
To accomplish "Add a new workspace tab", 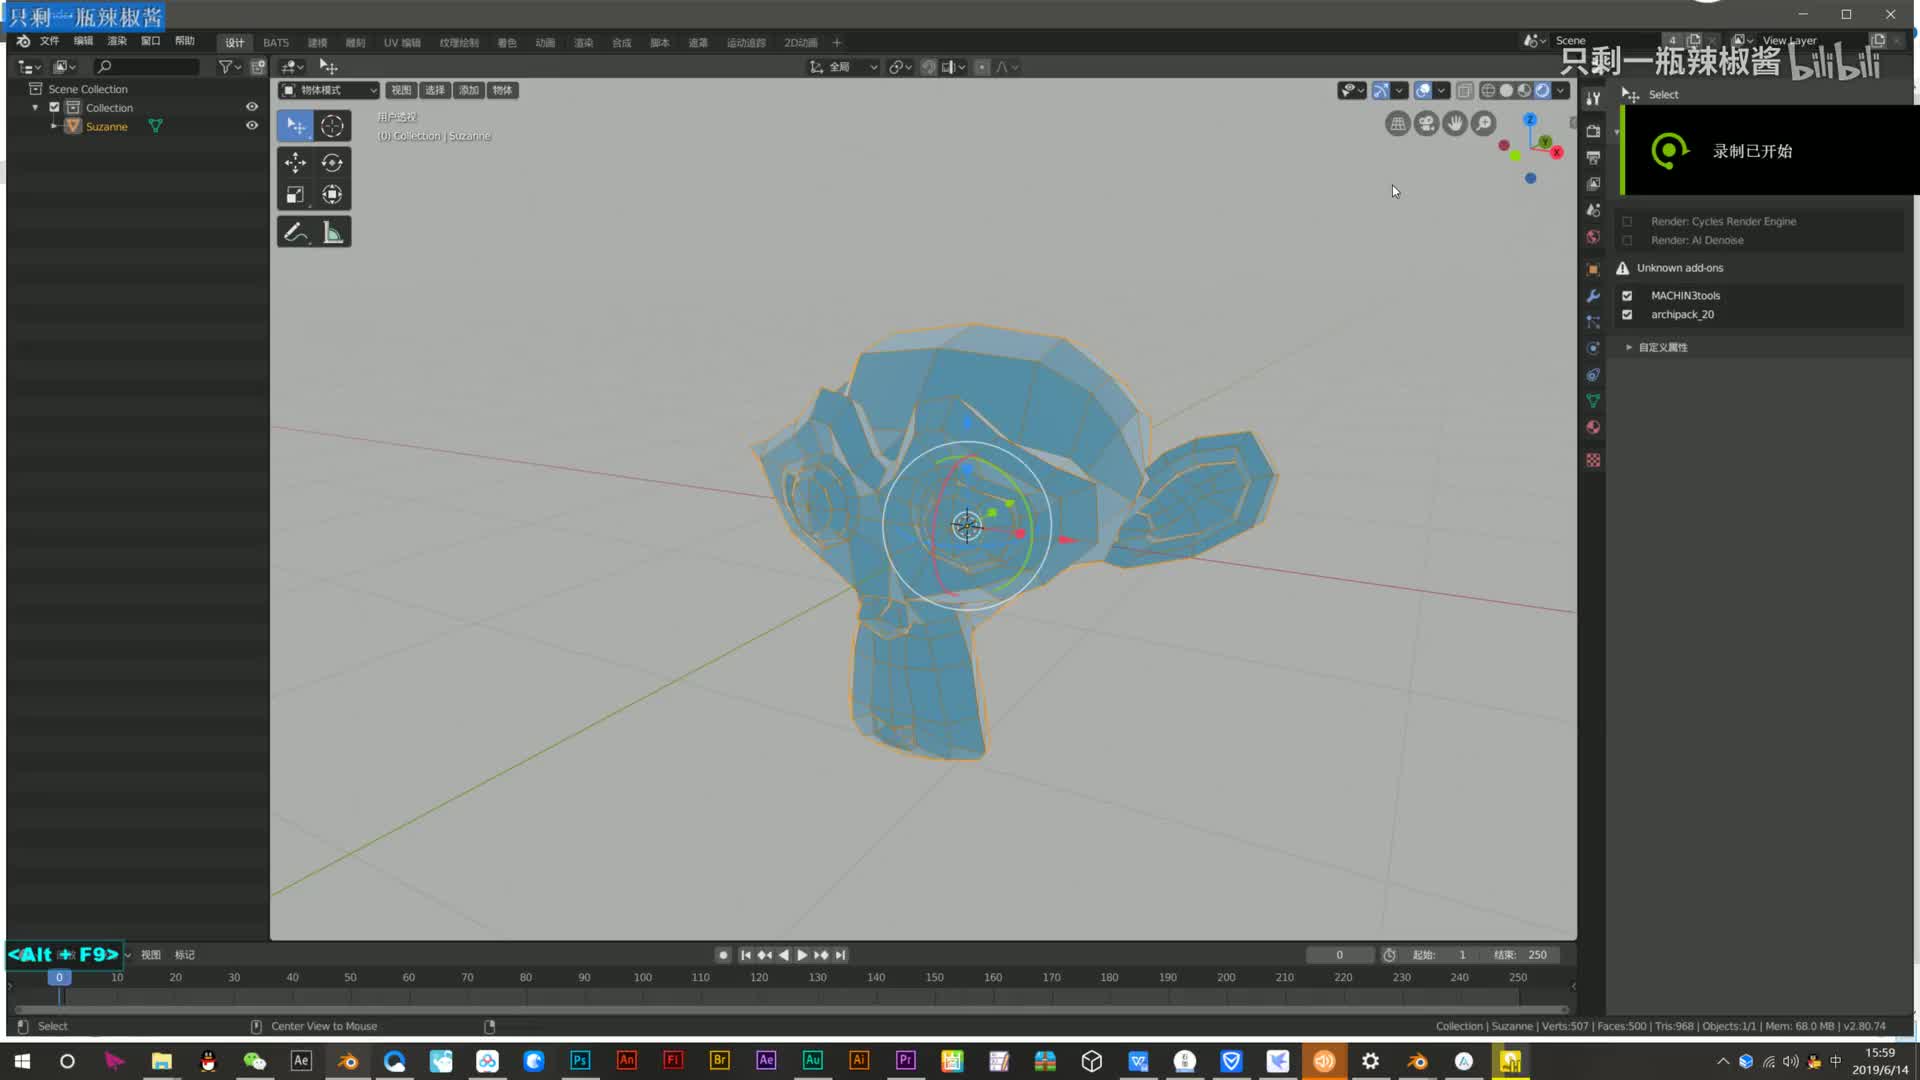I will tap(837, 43).
